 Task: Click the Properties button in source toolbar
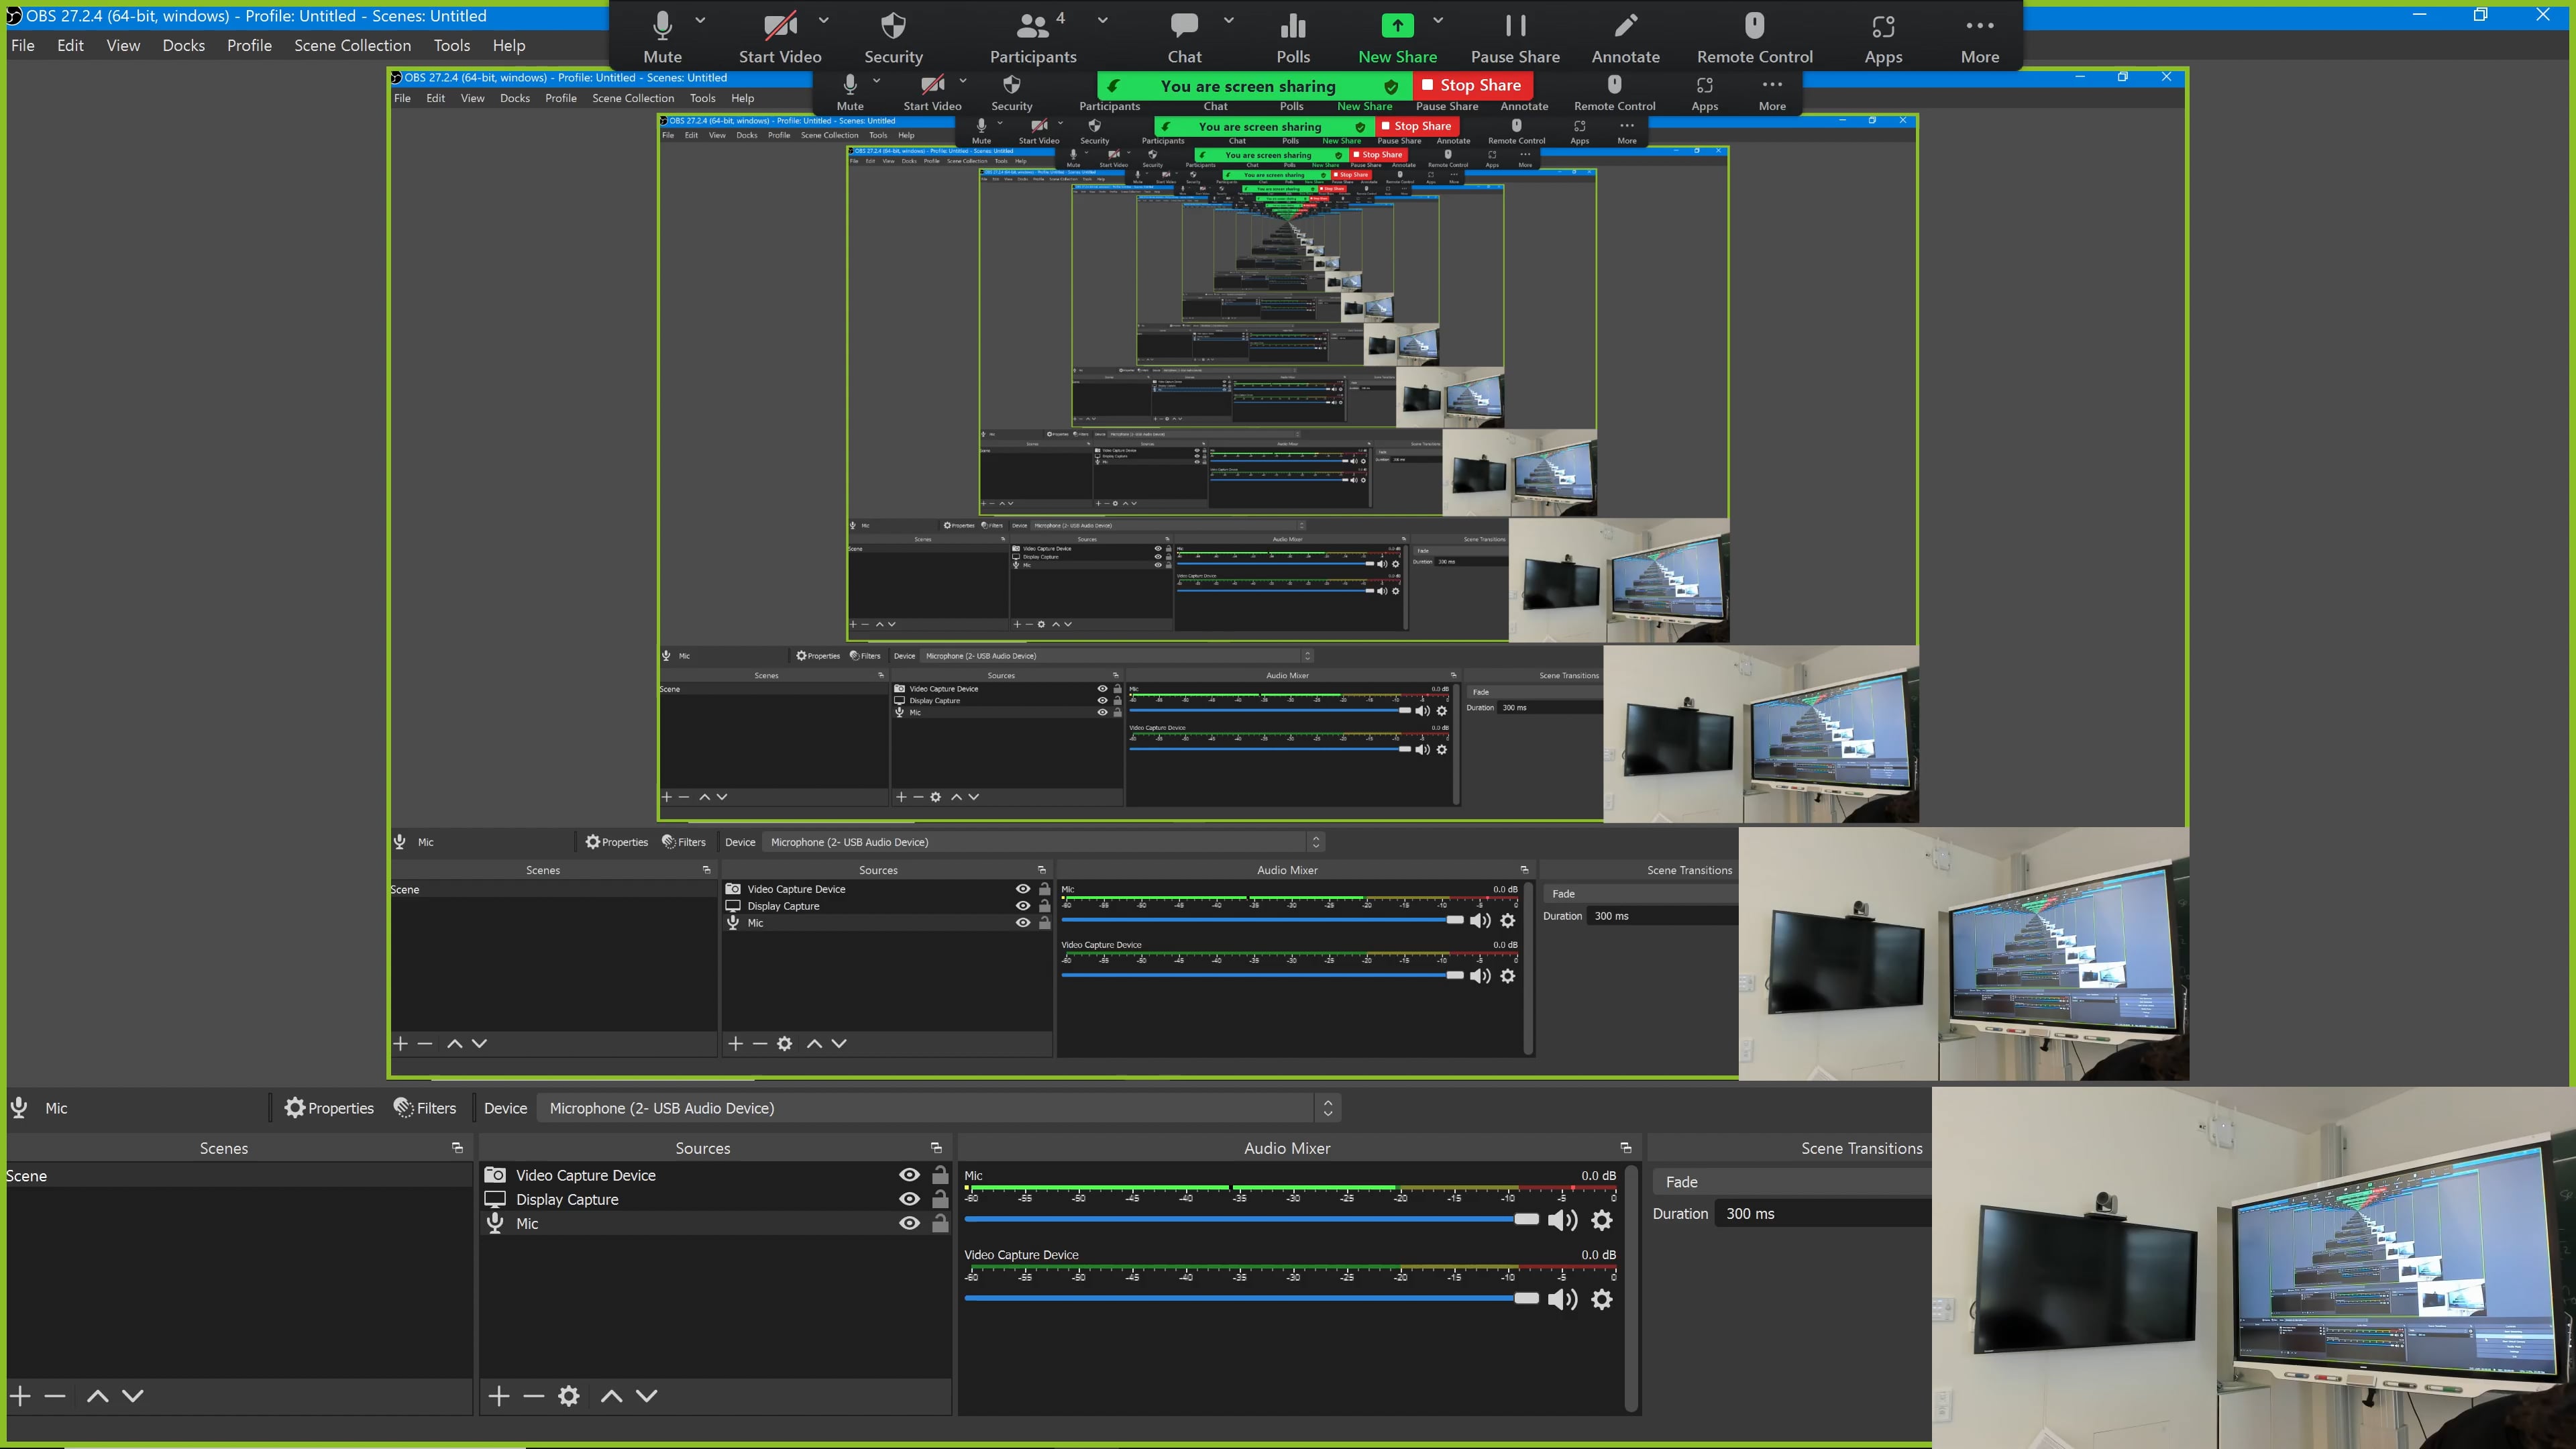(329, 1108)
